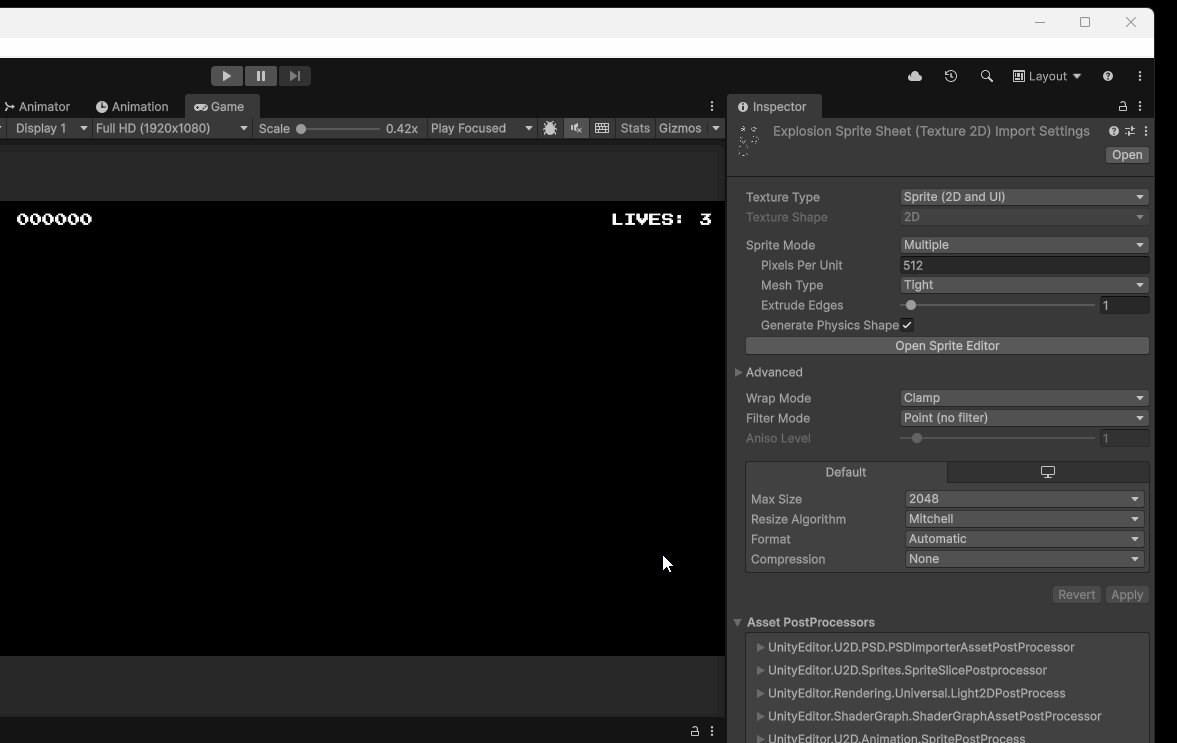
Task: Open the global search magnifier icon
Action: 986,76
